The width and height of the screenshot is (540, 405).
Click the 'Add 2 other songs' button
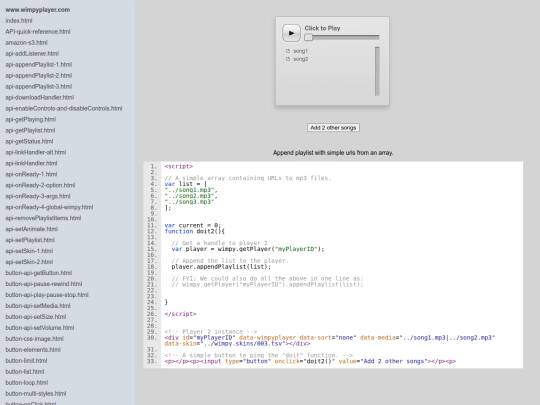333,128
